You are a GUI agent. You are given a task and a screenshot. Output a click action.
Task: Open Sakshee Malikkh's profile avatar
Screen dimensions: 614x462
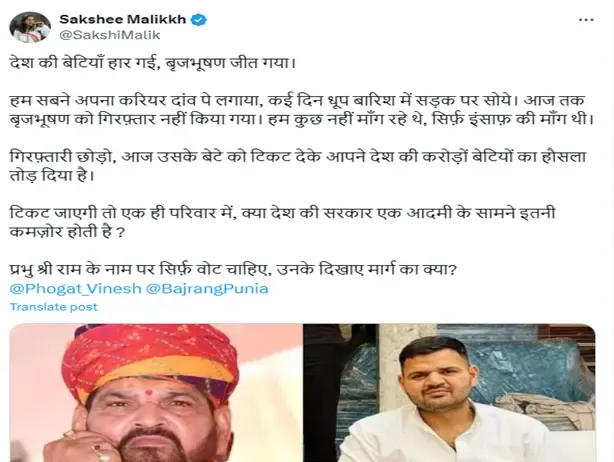30,27
